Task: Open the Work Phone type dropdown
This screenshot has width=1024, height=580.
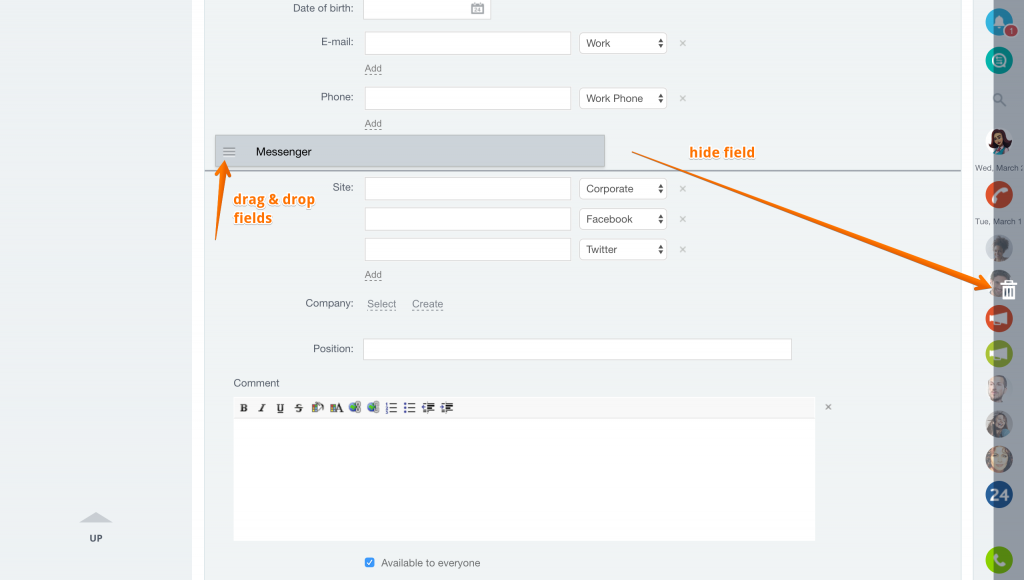Action: [623, 98]
